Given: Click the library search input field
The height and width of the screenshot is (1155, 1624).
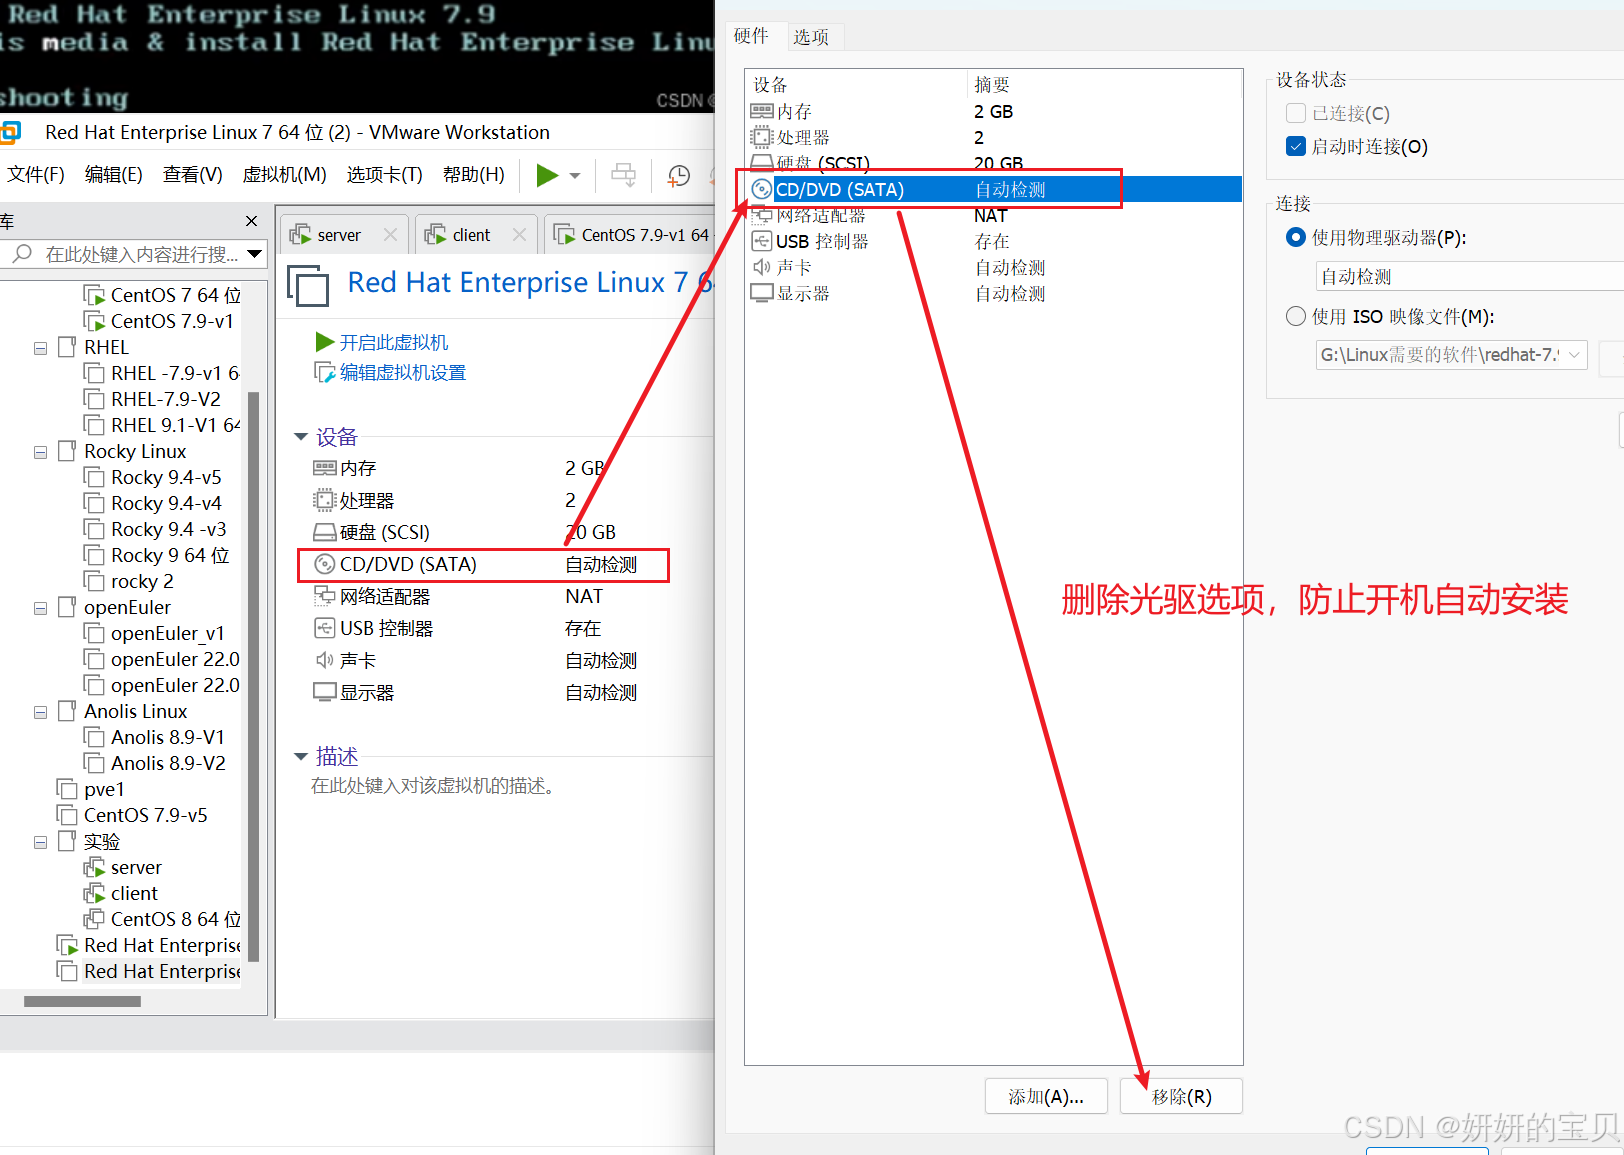Looking at the screenshot, I should tap(125, 254).
